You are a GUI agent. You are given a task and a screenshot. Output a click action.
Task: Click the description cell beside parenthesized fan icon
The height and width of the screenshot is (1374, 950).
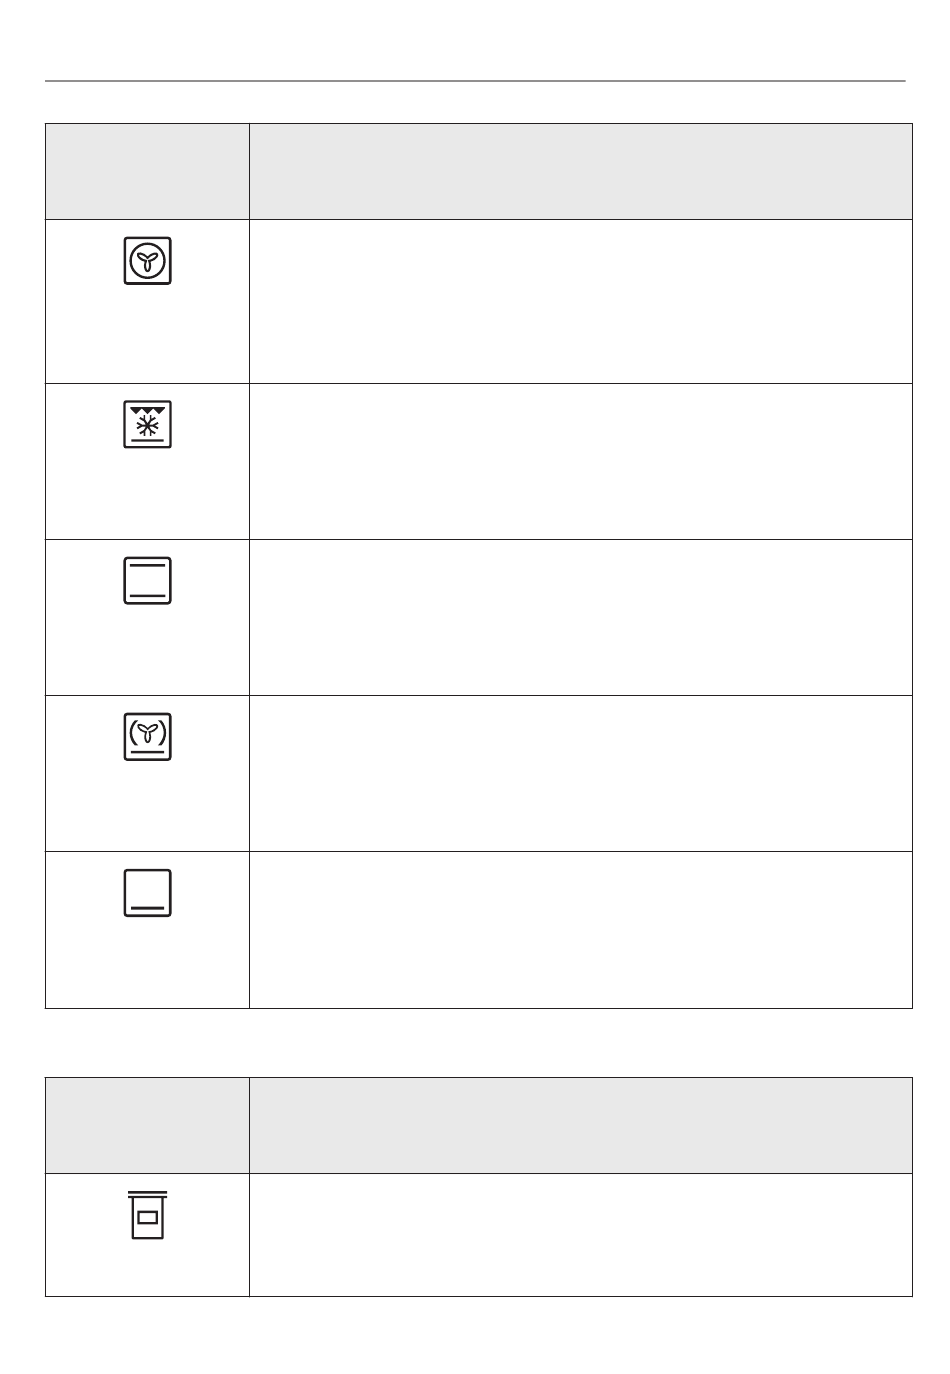tap(580, 773)
